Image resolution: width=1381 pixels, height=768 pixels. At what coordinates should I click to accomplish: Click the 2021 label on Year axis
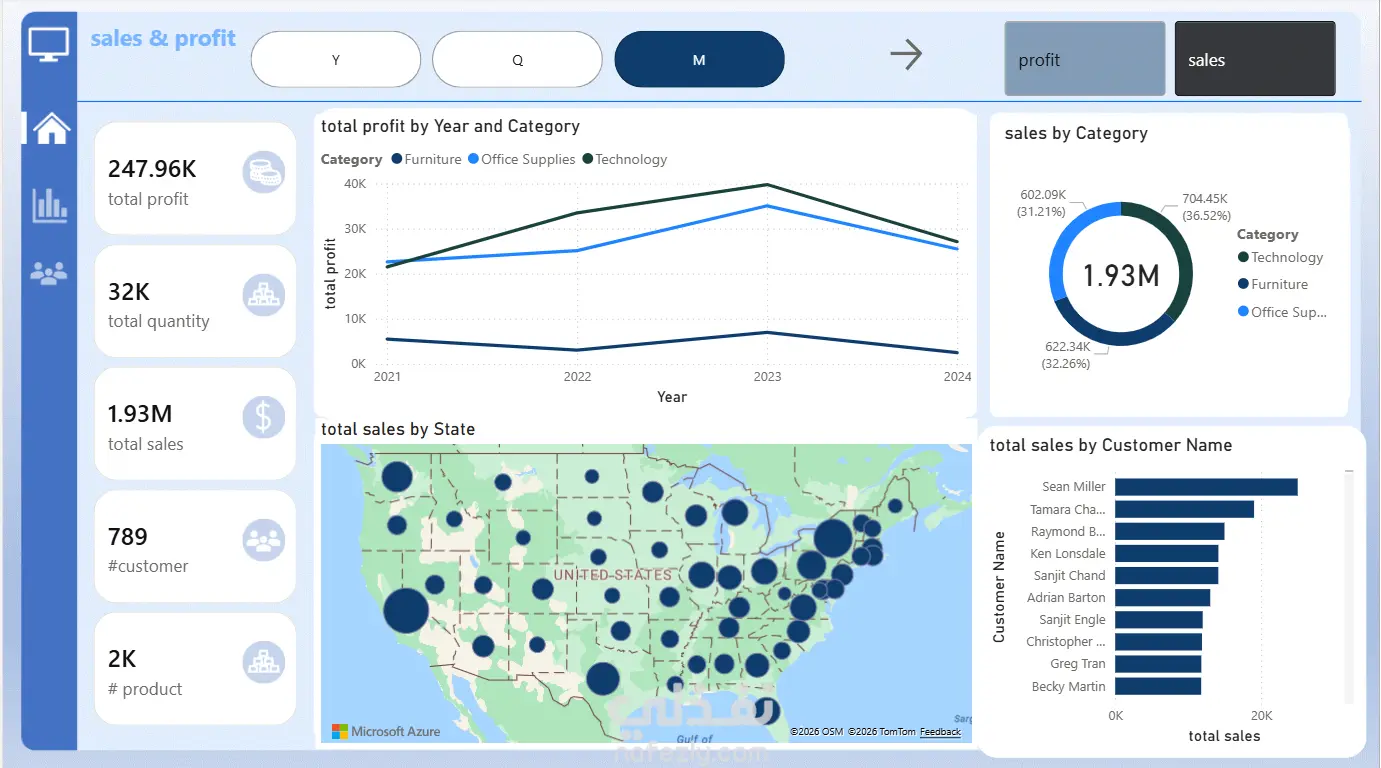(387, 377)
